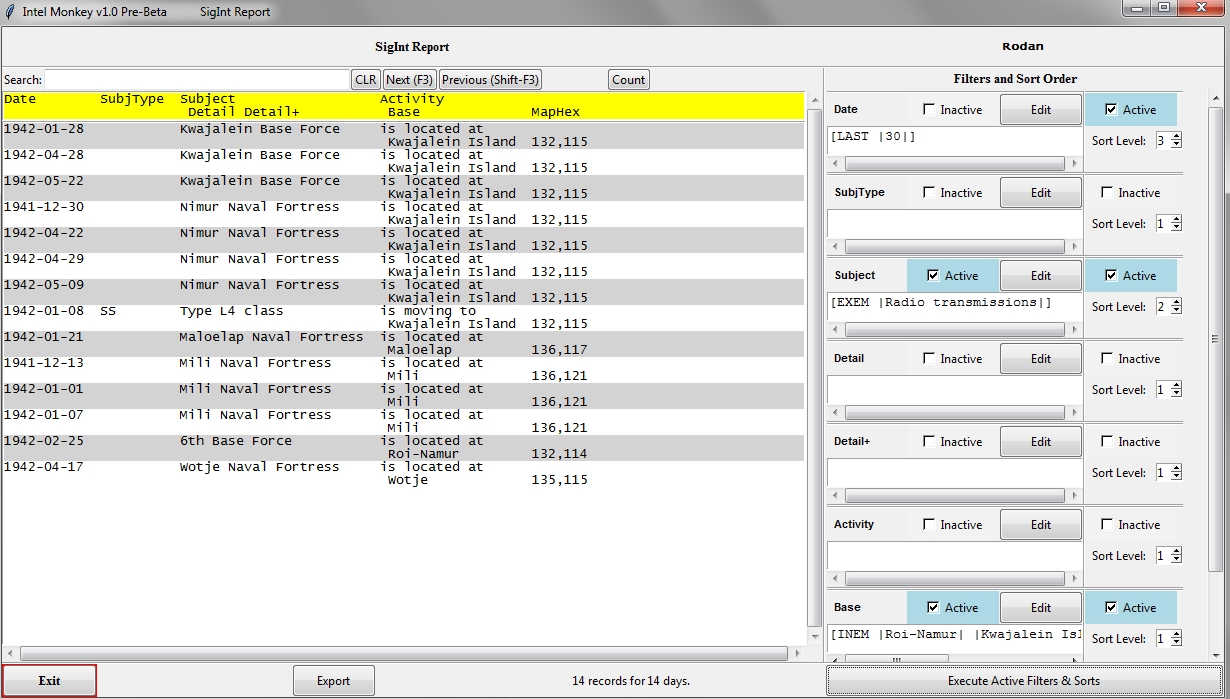The height and width of the screenshot is (699, 1230).
Task: Select the 1941-12-13 Mili Naval Fortress row
Action: (x=404, y=369)
